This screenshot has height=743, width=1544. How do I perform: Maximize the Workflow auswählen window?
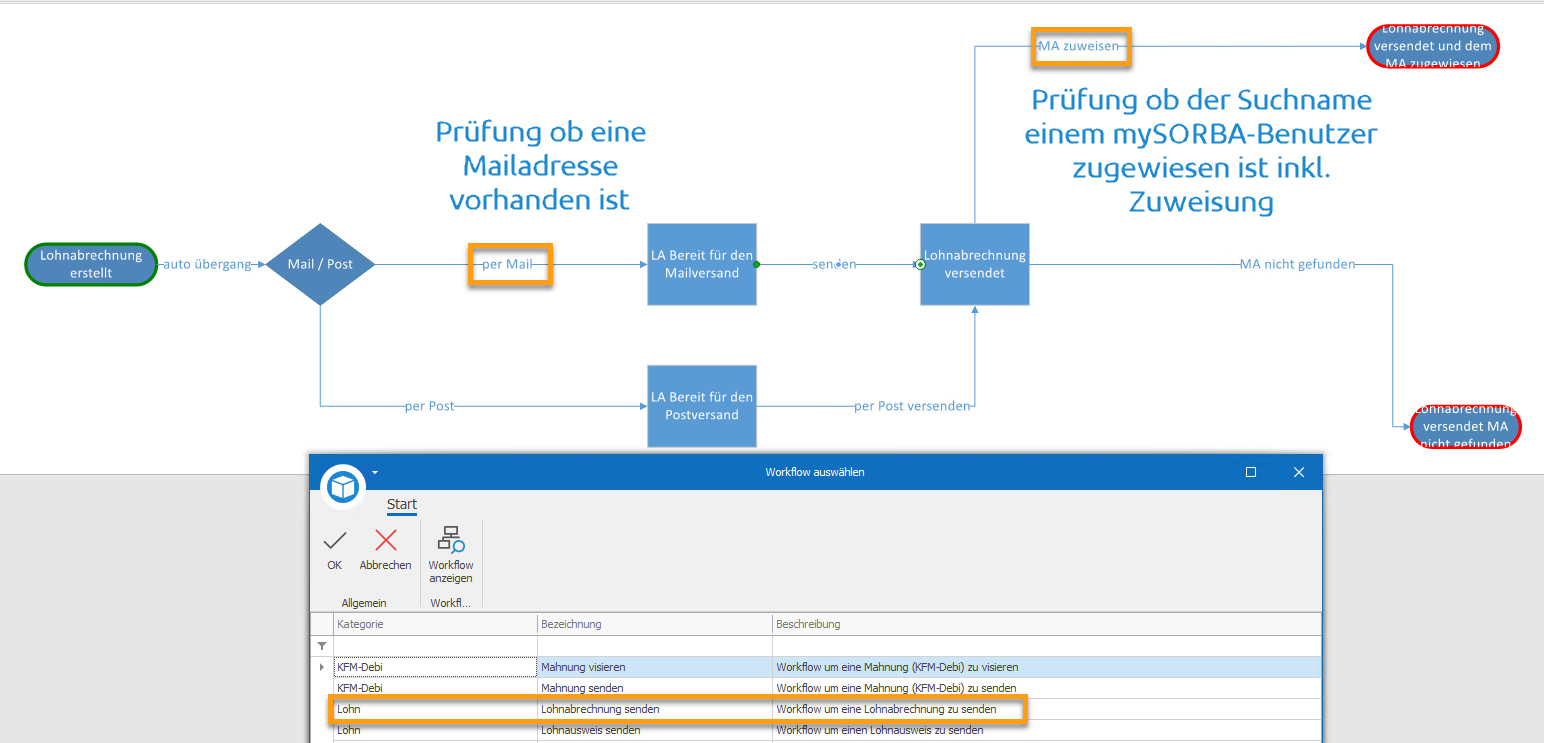[1250, 472]
